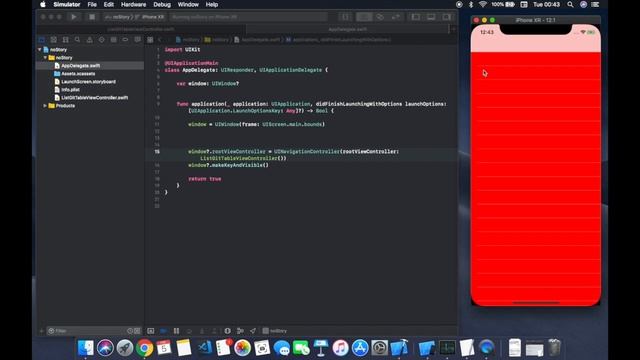Open the Apple menu
This screenshot has width=640, height=360.
[43, 4]
